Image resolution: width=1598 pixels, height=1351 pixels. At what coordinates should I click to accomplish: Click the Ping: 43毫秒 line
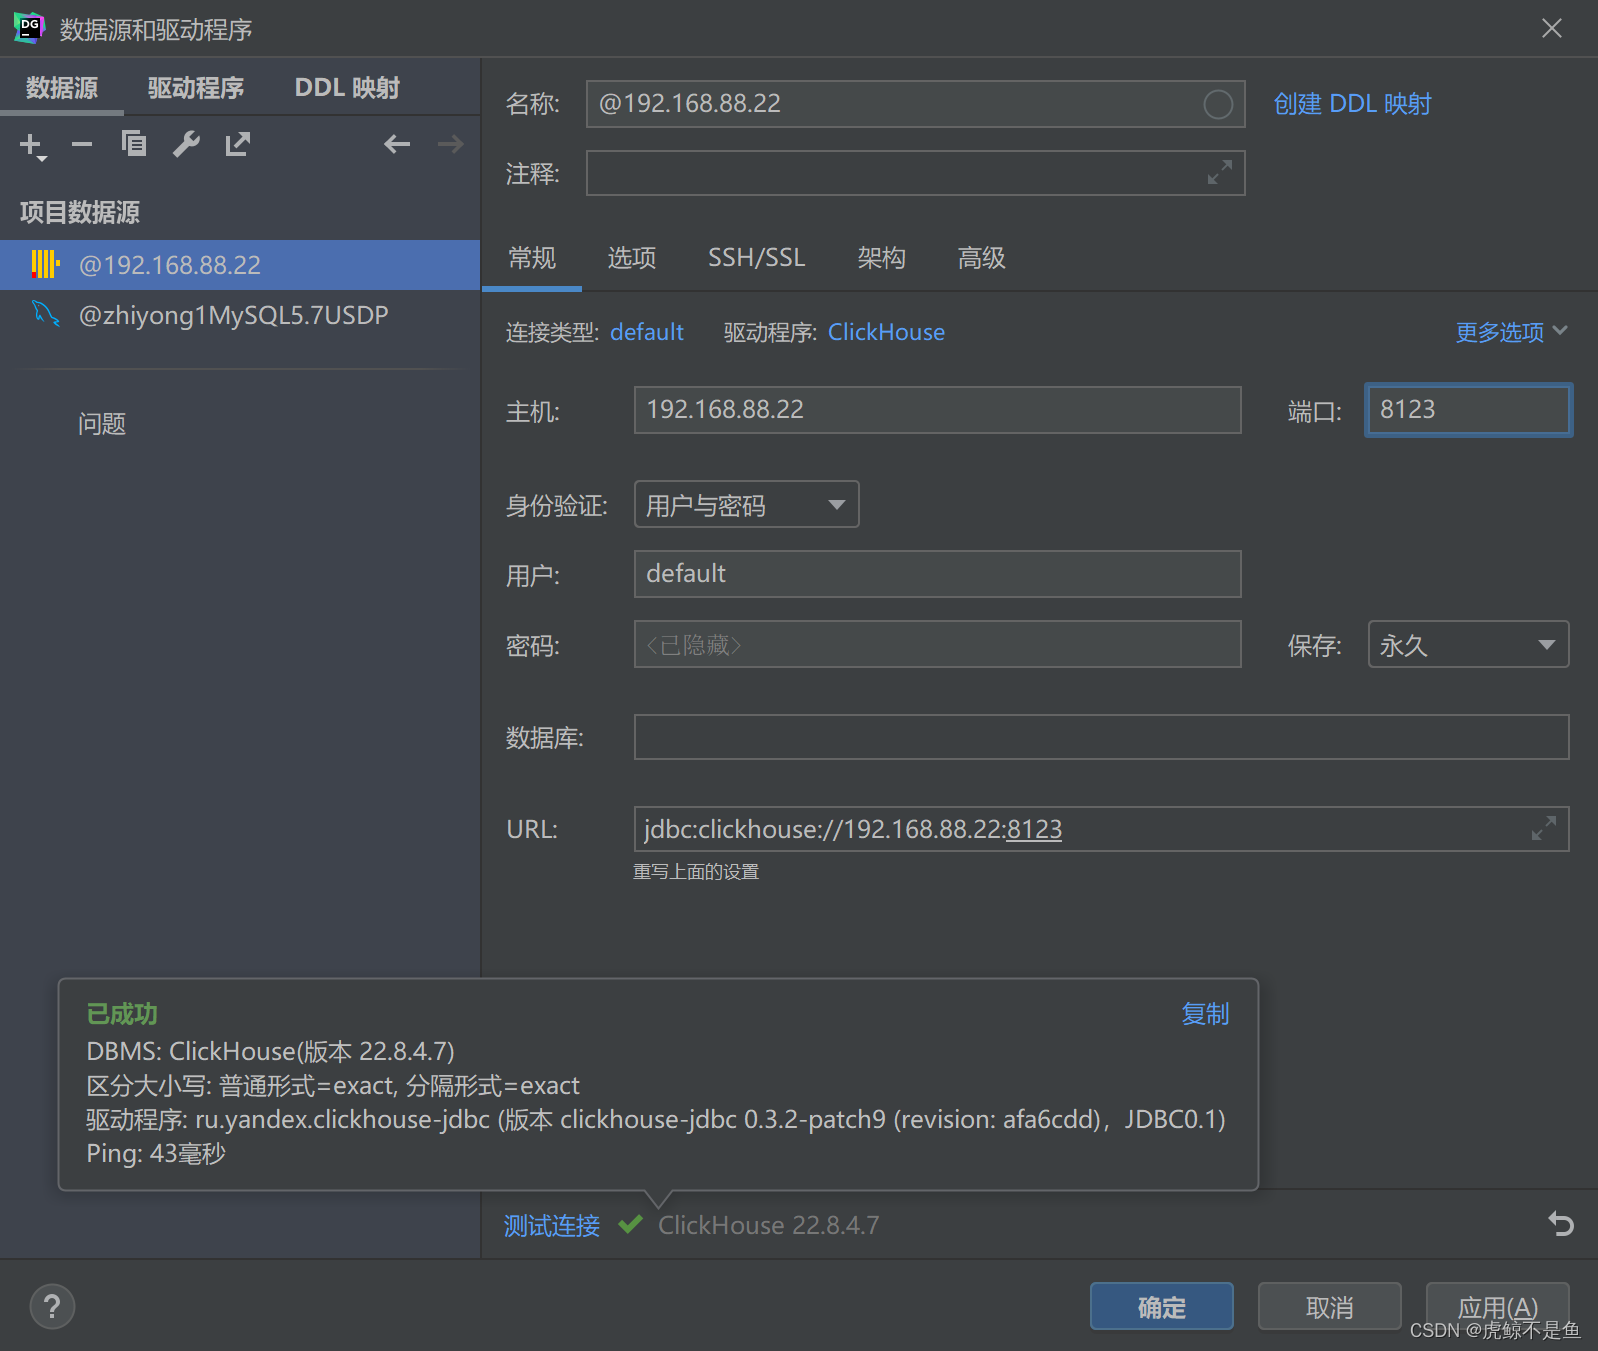156,1154
